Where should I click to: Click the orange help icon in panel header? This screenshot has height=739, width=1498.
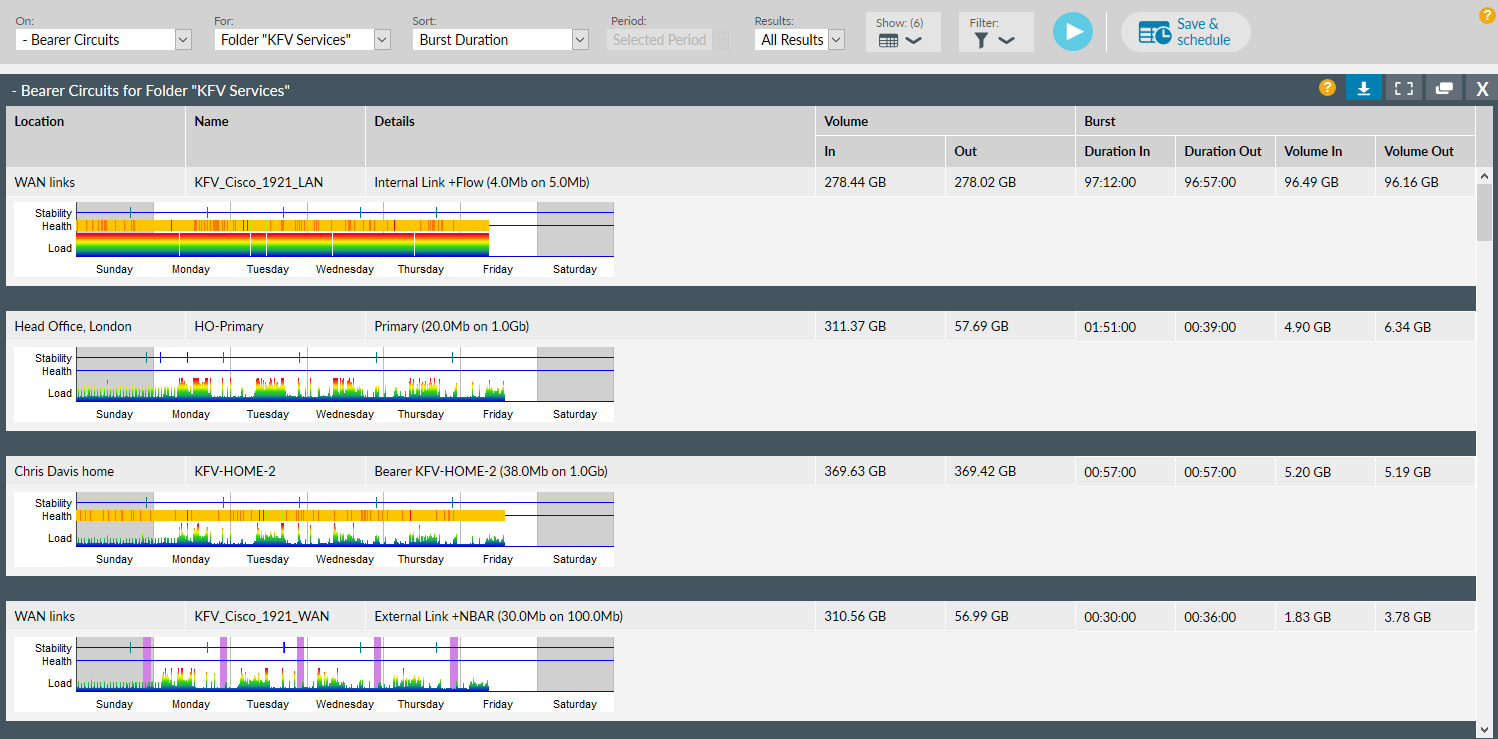(x=1327, y=88)
